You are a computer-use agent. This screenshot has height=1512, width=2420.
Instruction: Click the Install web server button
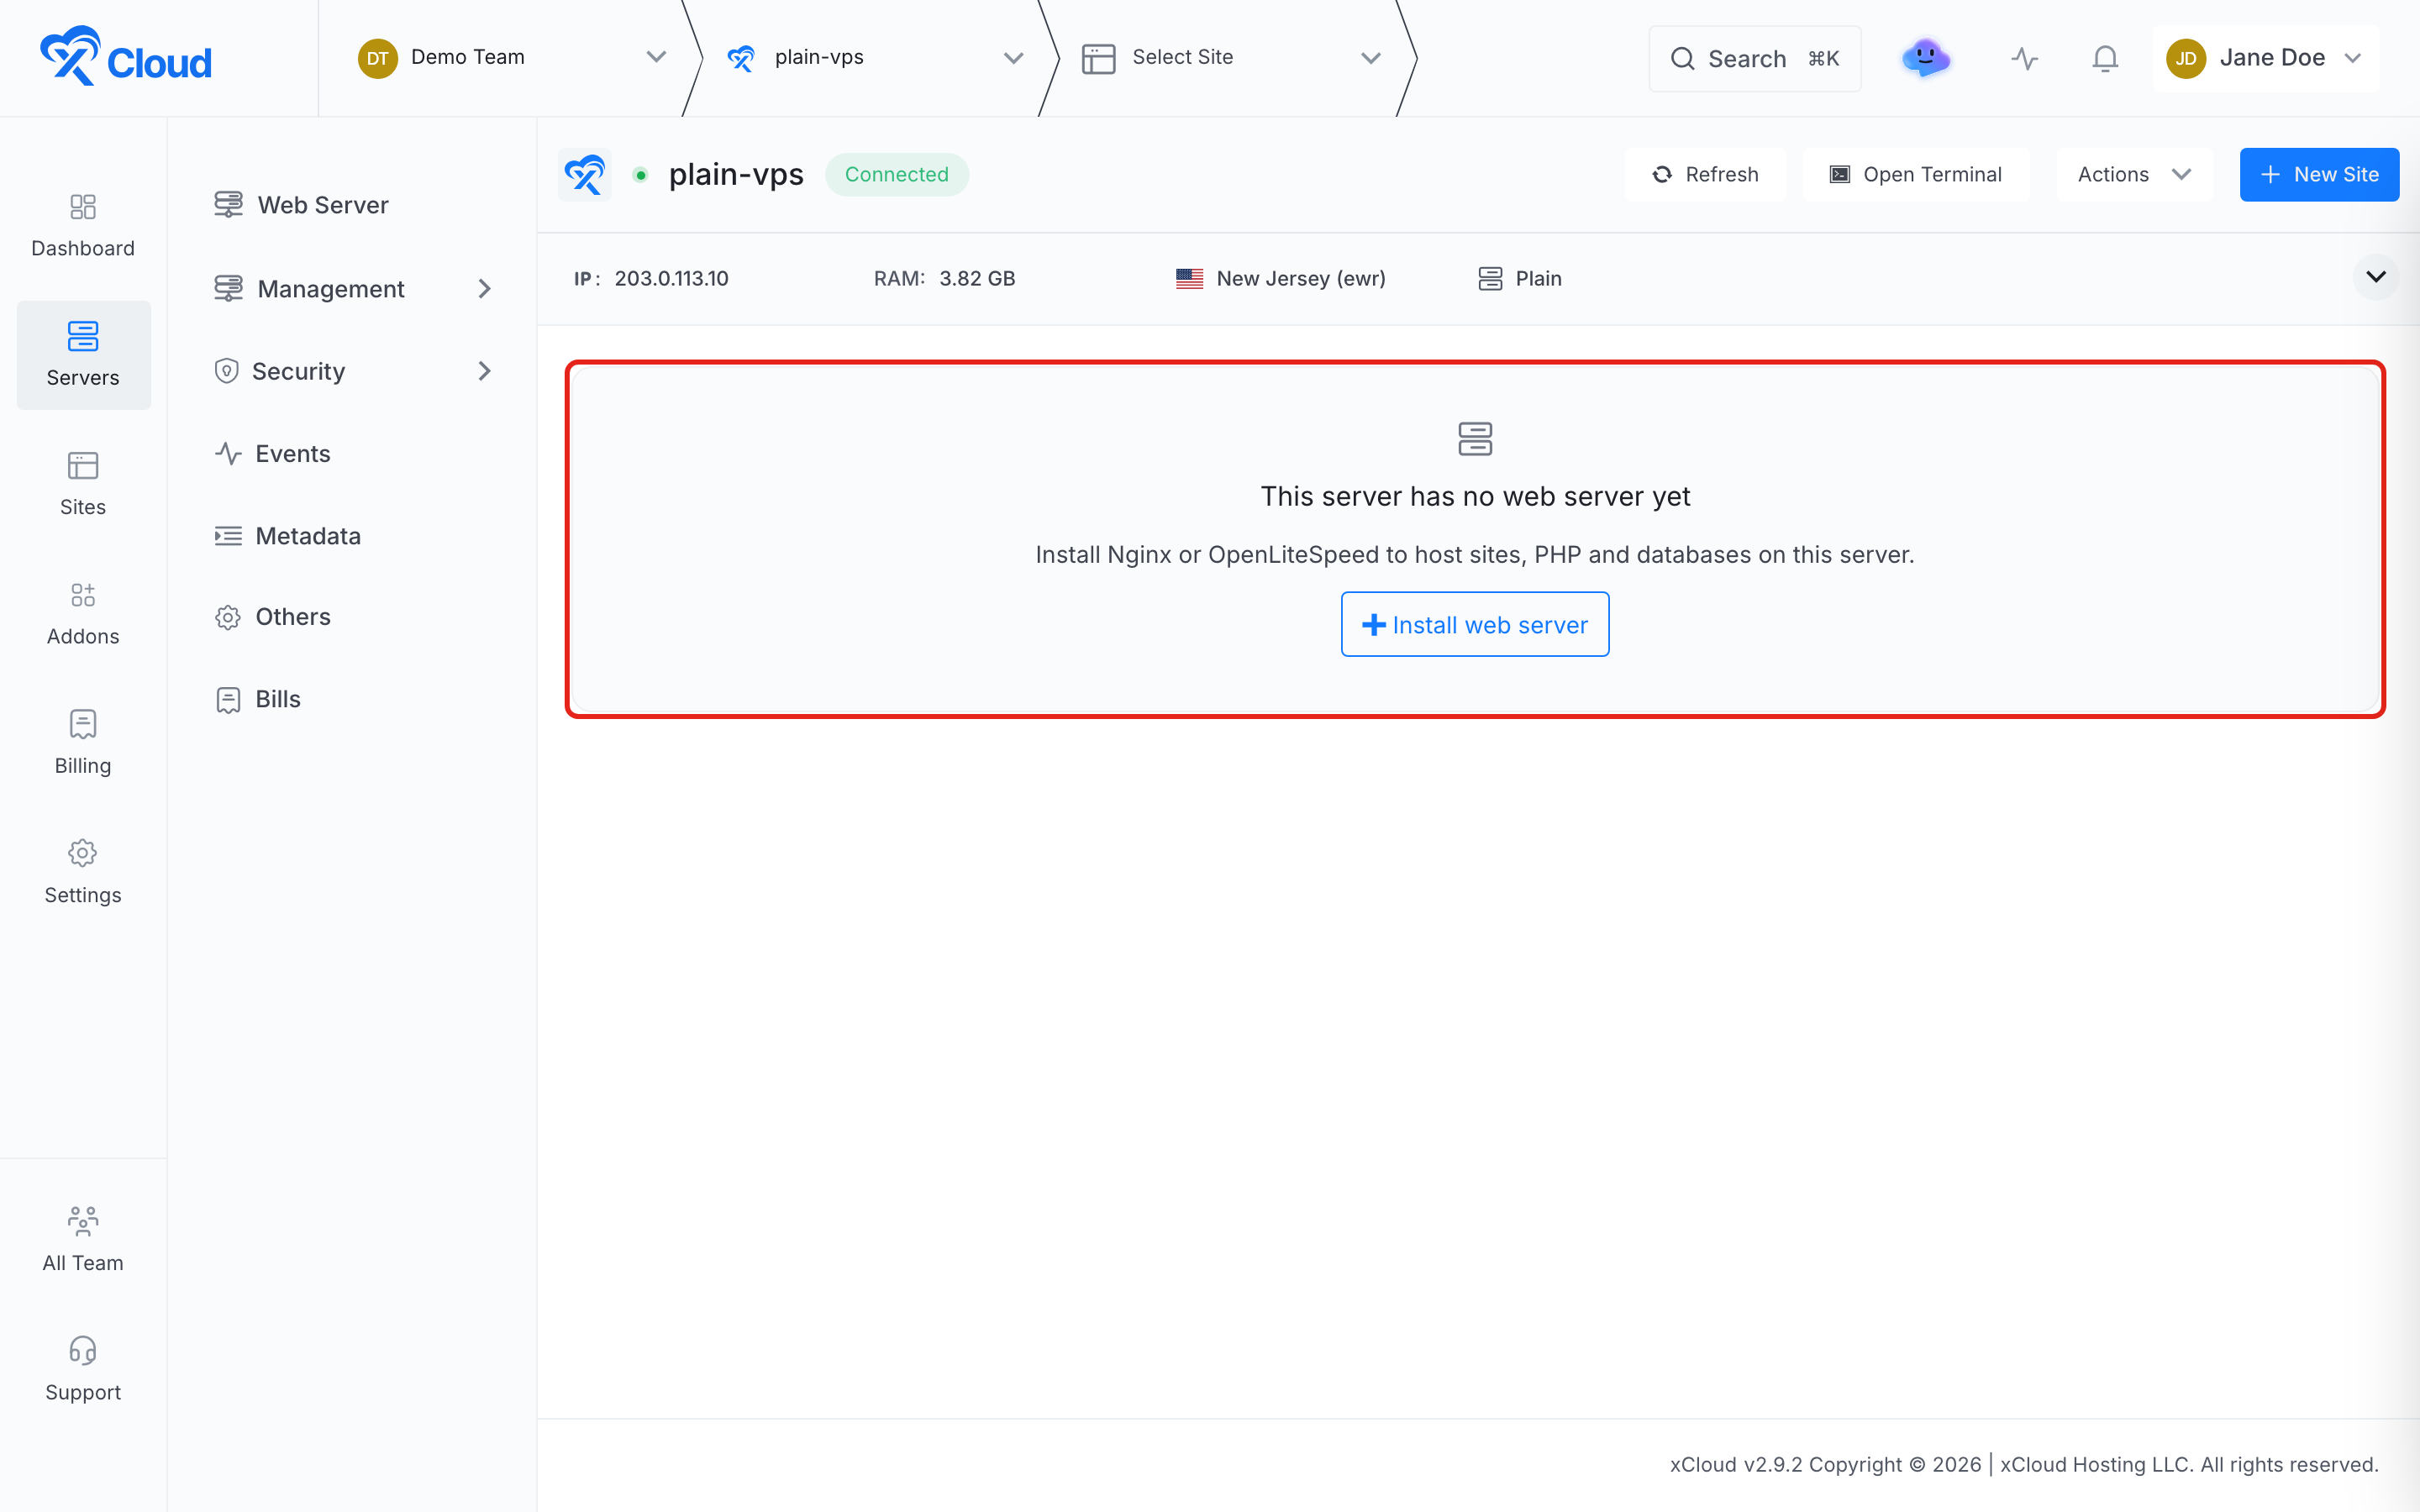coord(1475,624)
